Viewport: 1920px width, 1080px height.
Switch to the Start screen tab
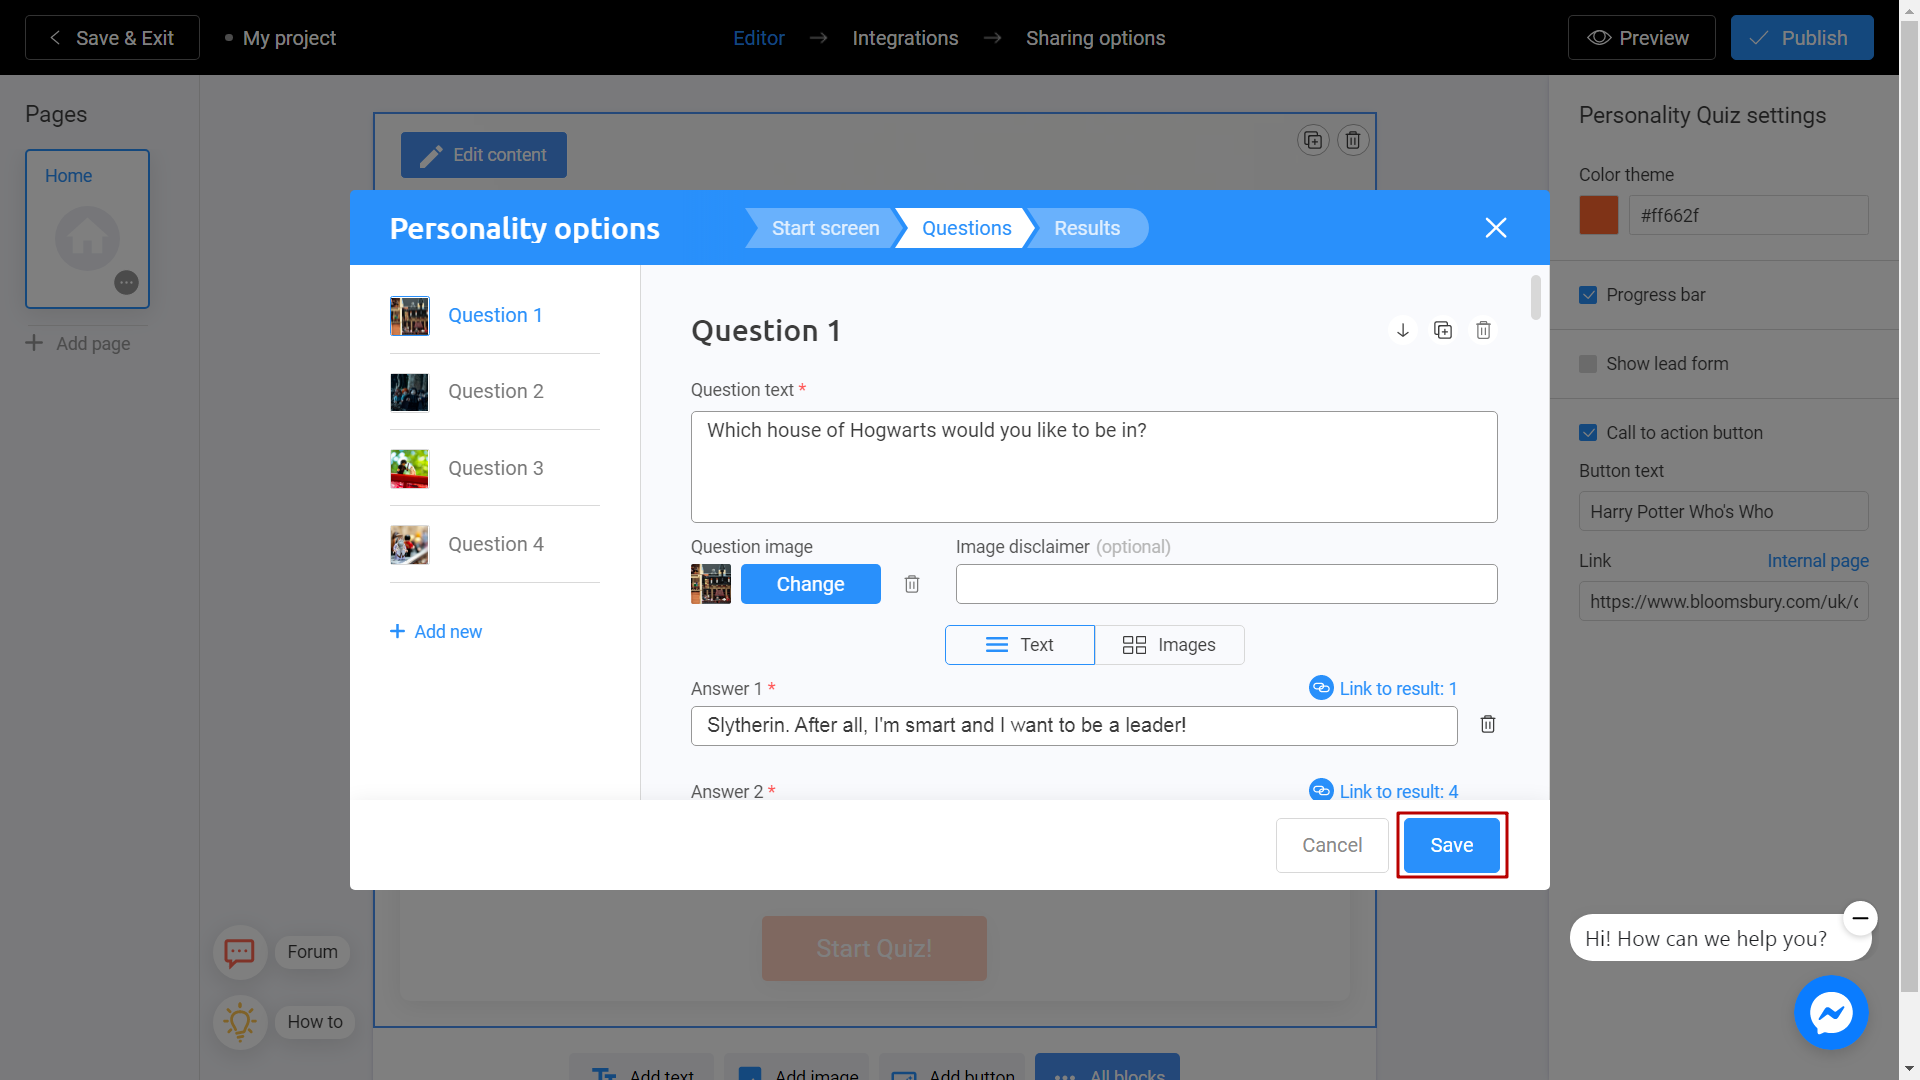824,228
